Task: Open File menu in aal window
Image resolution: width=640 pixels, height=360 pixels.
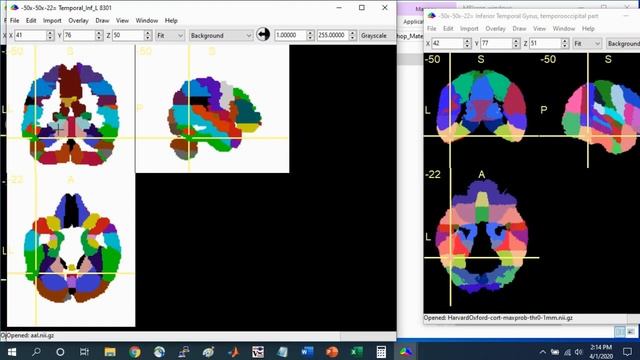Action: [14, 20]
